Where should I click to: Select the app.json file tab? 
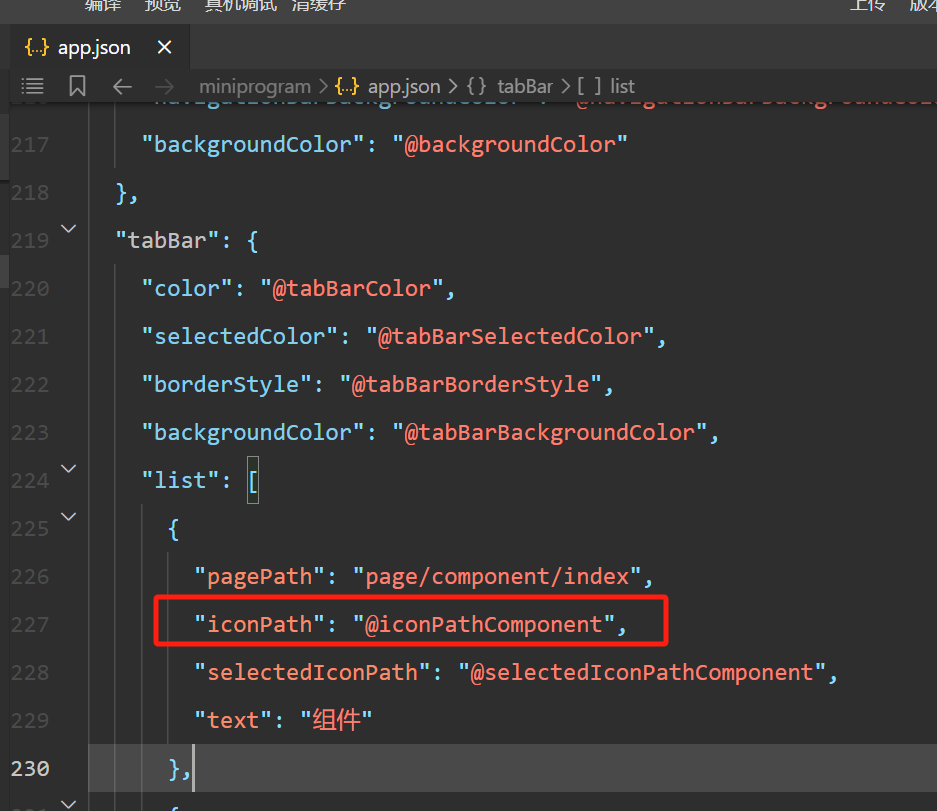pyautogui.click(x=94, y=47)
